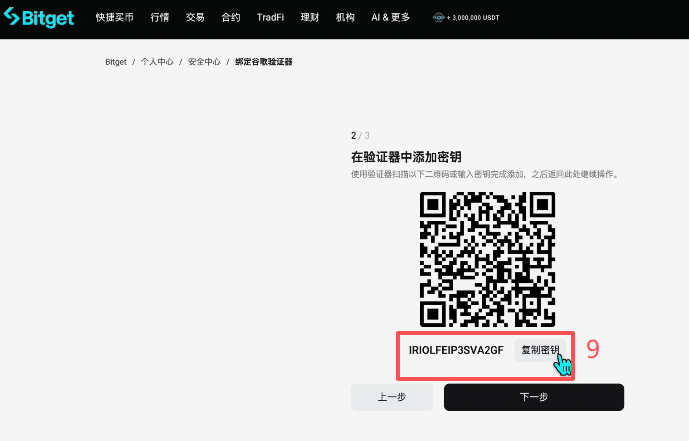689x441 pixels.
Task: Open the 合约 menu item
Action: 231,18
